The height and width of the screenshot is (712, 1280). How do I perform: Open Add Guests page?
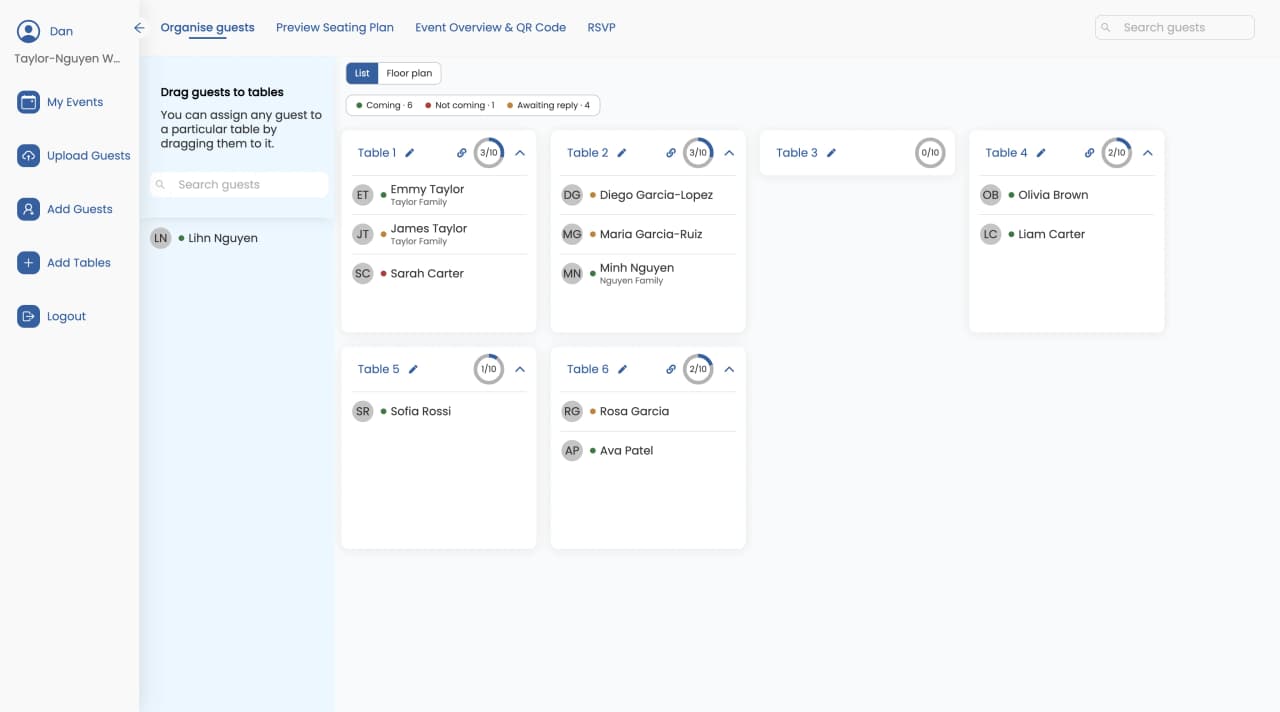(80, 209)
